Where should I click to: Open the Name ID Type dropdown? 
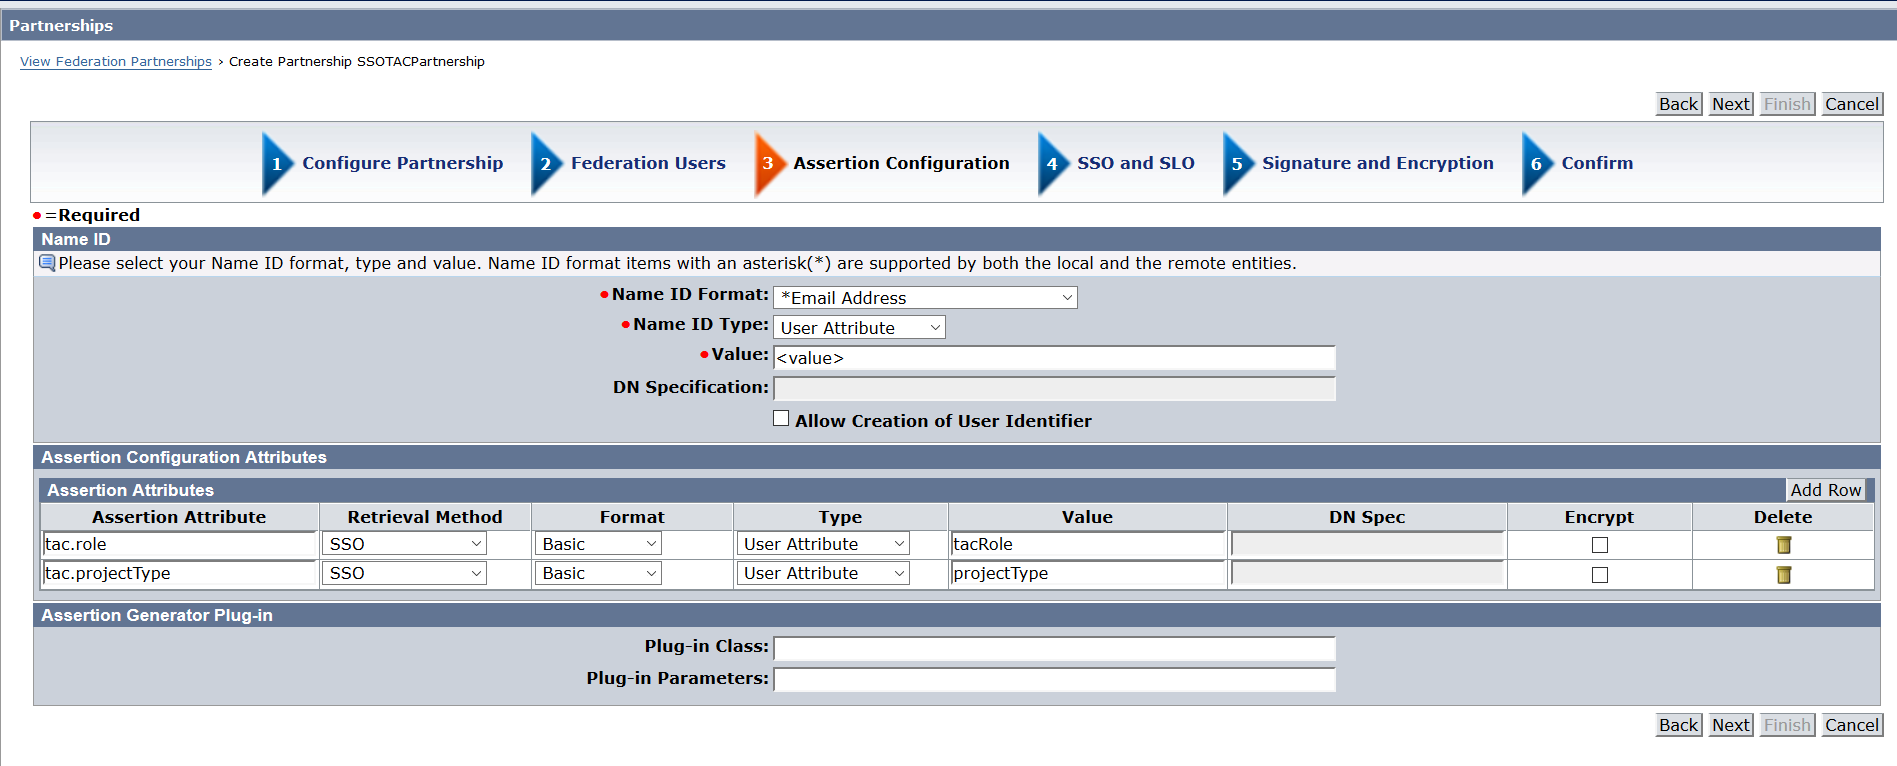859,328
